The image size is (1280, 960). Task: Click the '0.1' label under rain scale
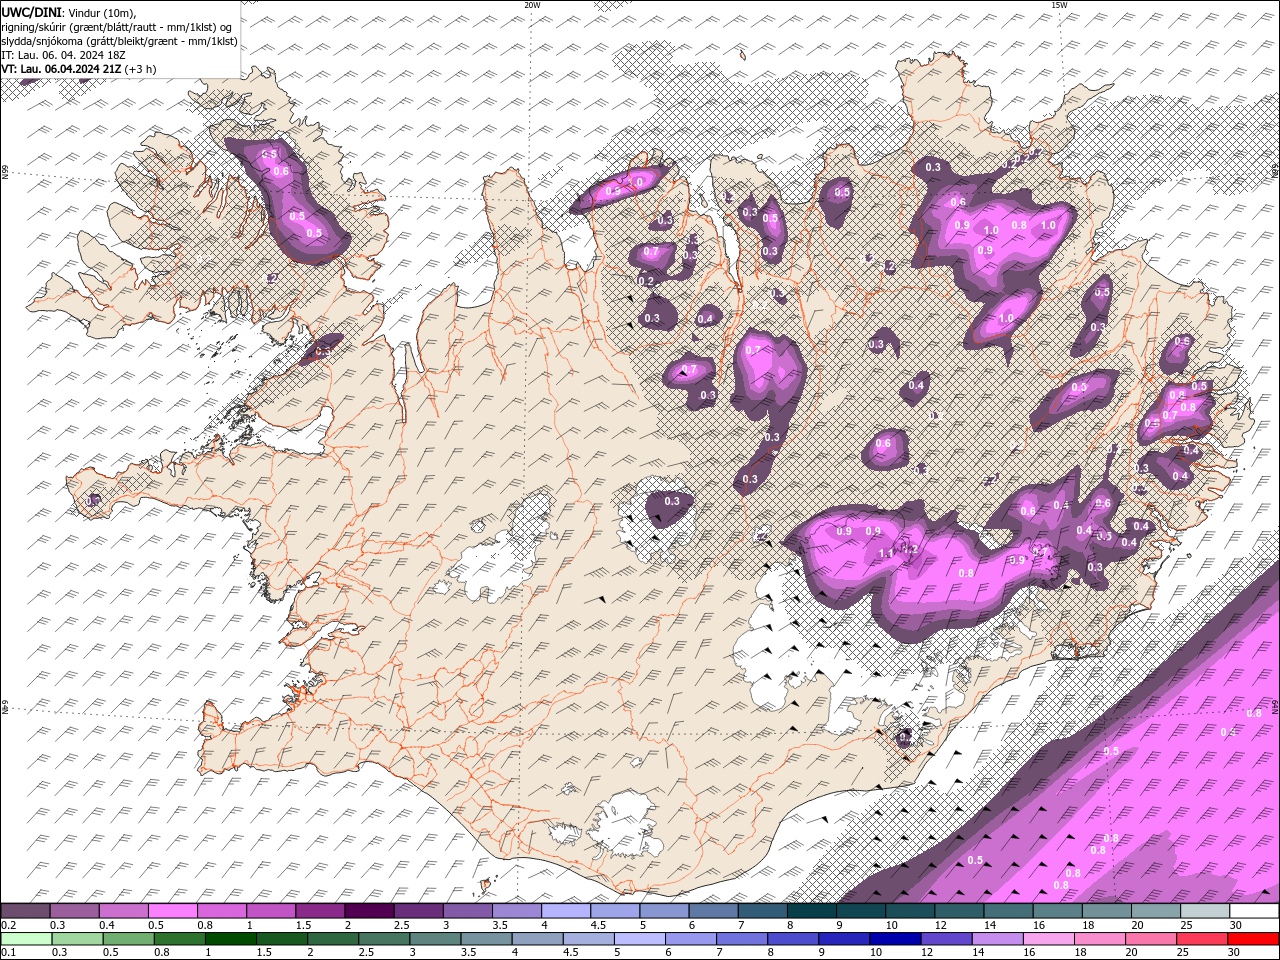tap(8, 952)
